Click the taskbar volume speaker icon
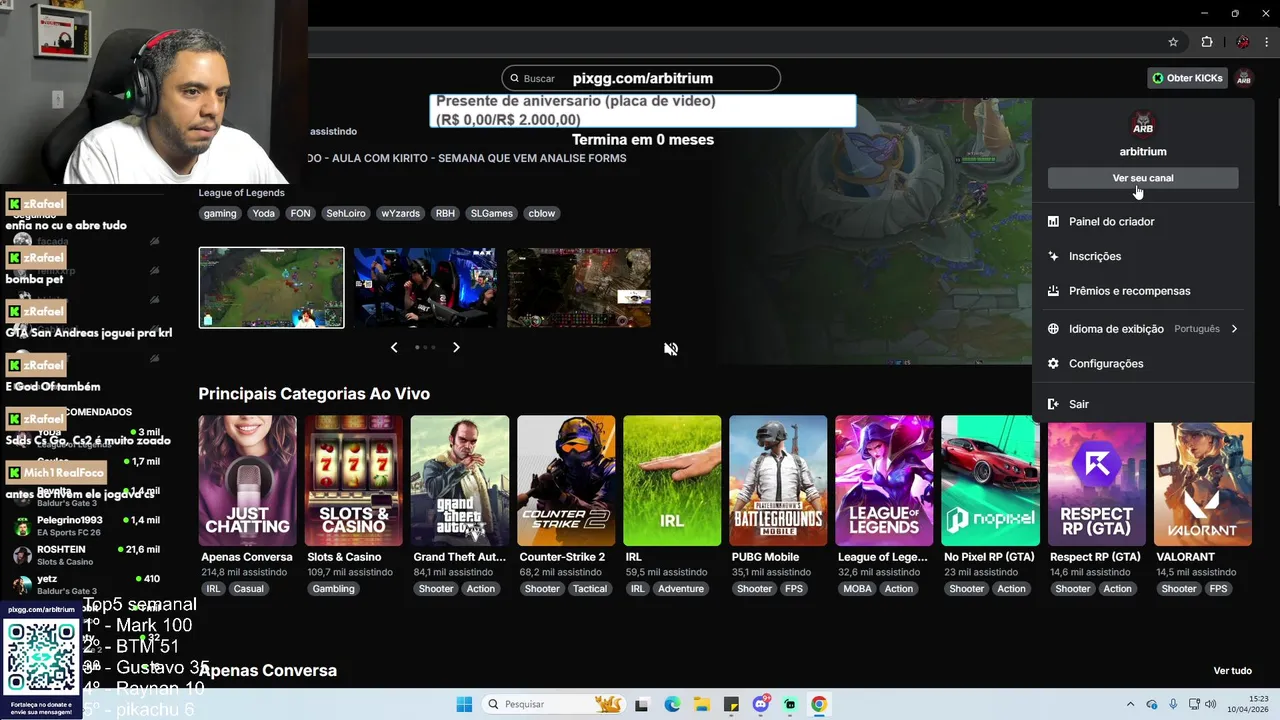Screen dimensions: 1280x720 (1212, 704)
